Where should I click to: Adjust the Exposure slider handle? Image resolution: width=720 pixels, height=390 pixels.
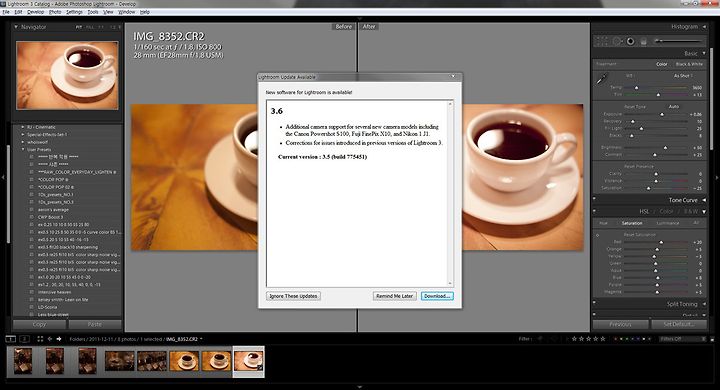tap(662, 114)
